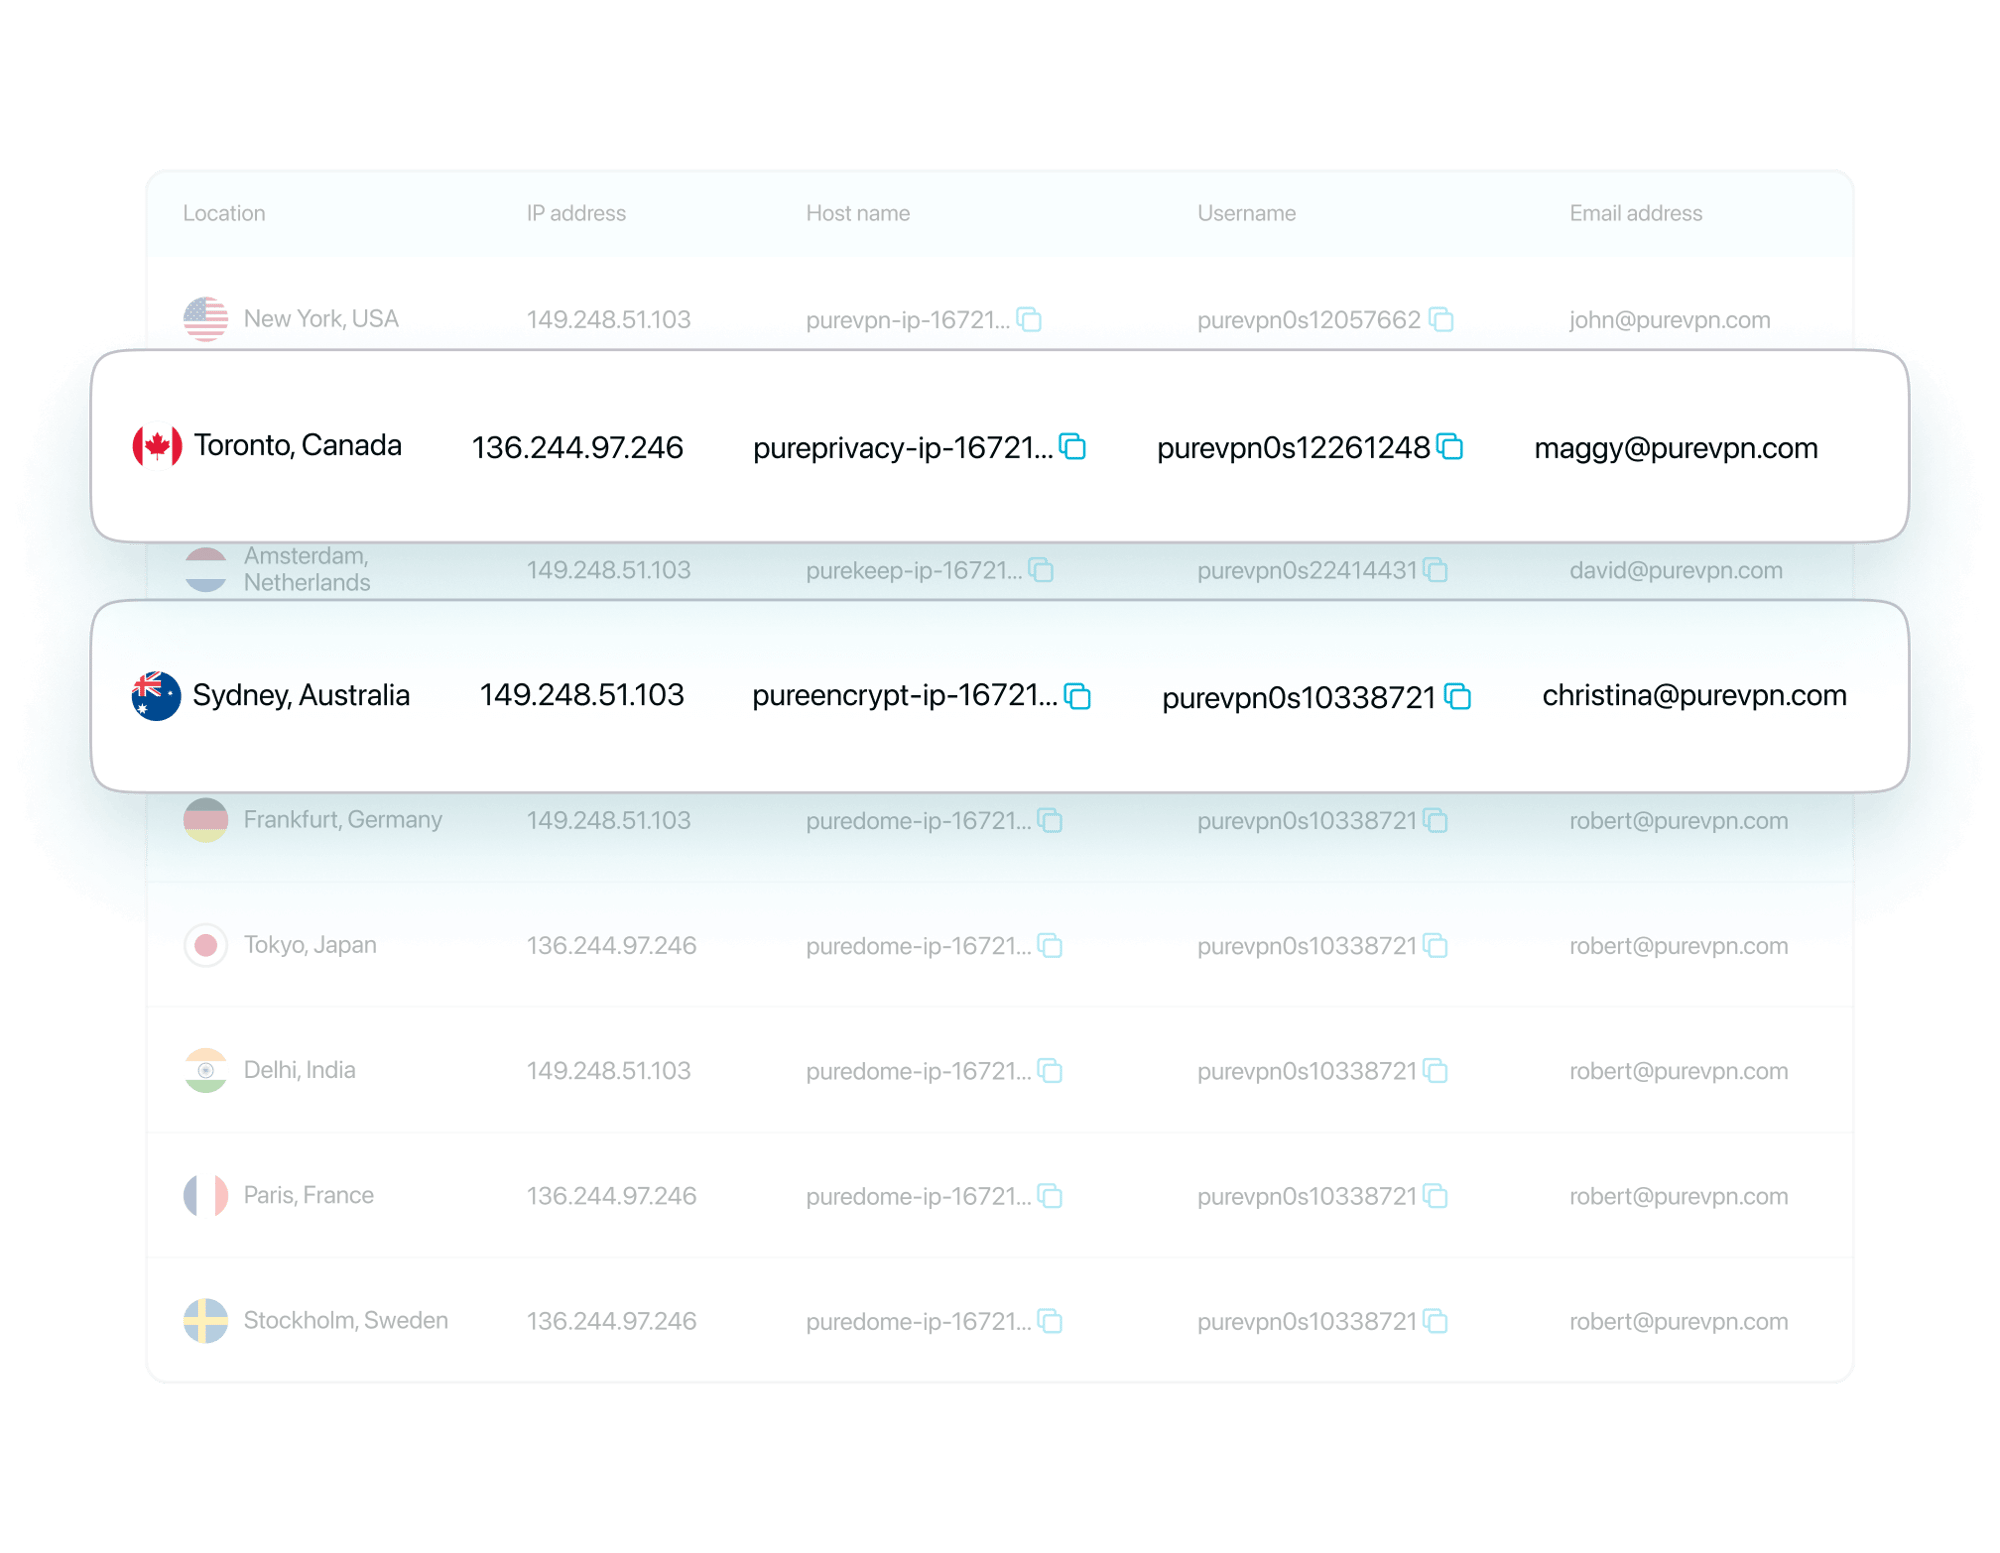Image resolution: width=2000 pixels, height=1553 pixels.
Task: Click IP 136.244.97.246 in Toronto row
Action: (x=577, y=448)
